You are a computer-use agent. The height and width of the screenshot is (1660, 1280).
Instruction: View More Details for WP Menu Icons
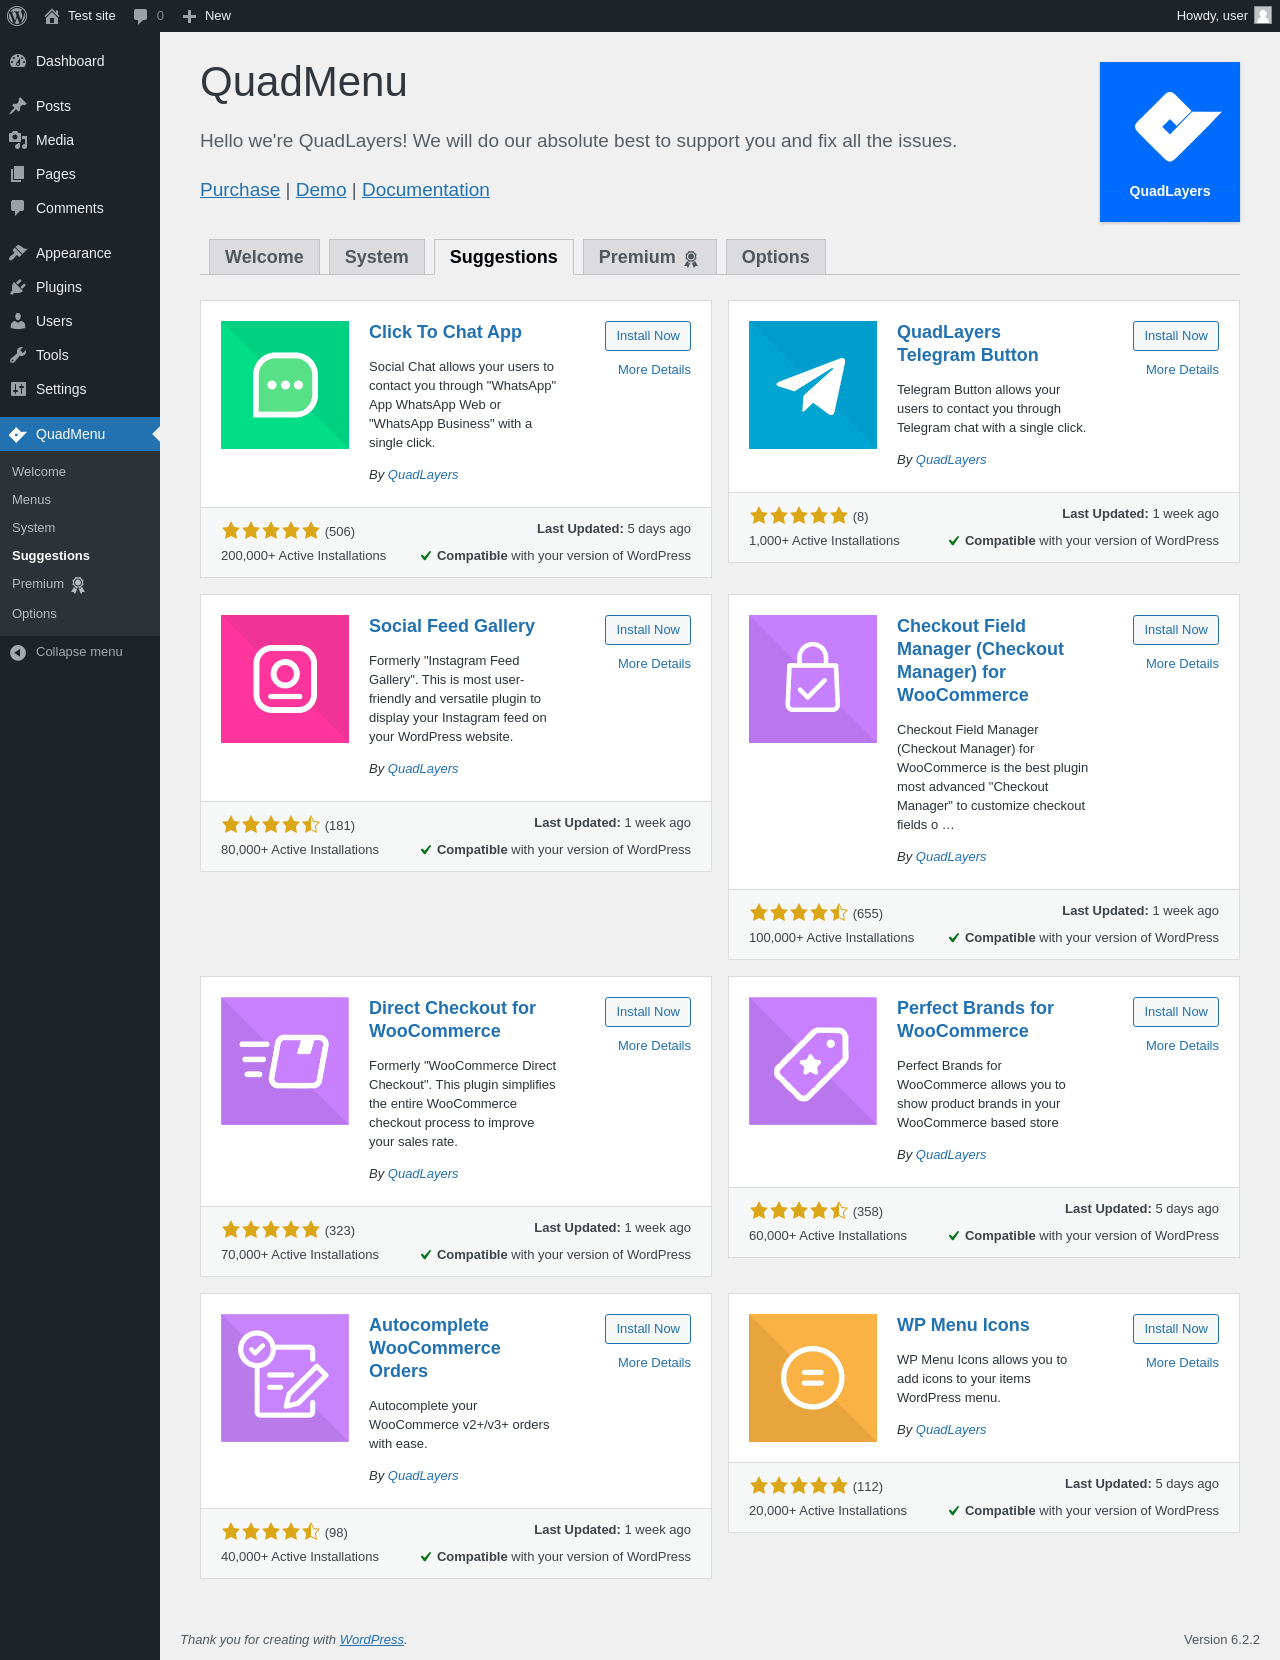1182,1363
